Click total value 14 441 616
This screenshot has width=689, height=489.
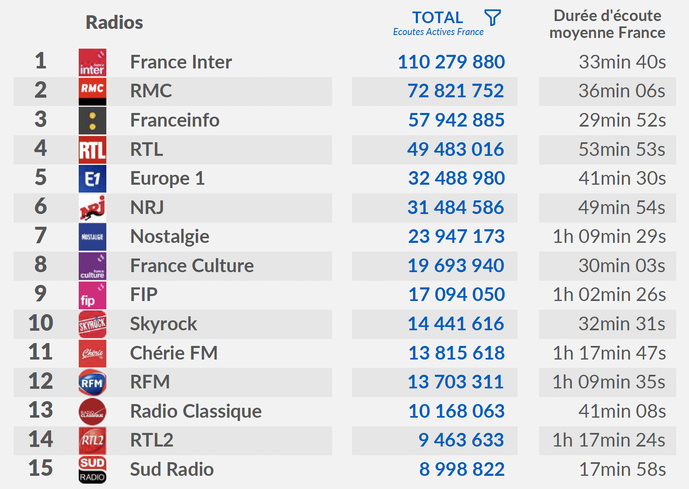coord(456,324)
